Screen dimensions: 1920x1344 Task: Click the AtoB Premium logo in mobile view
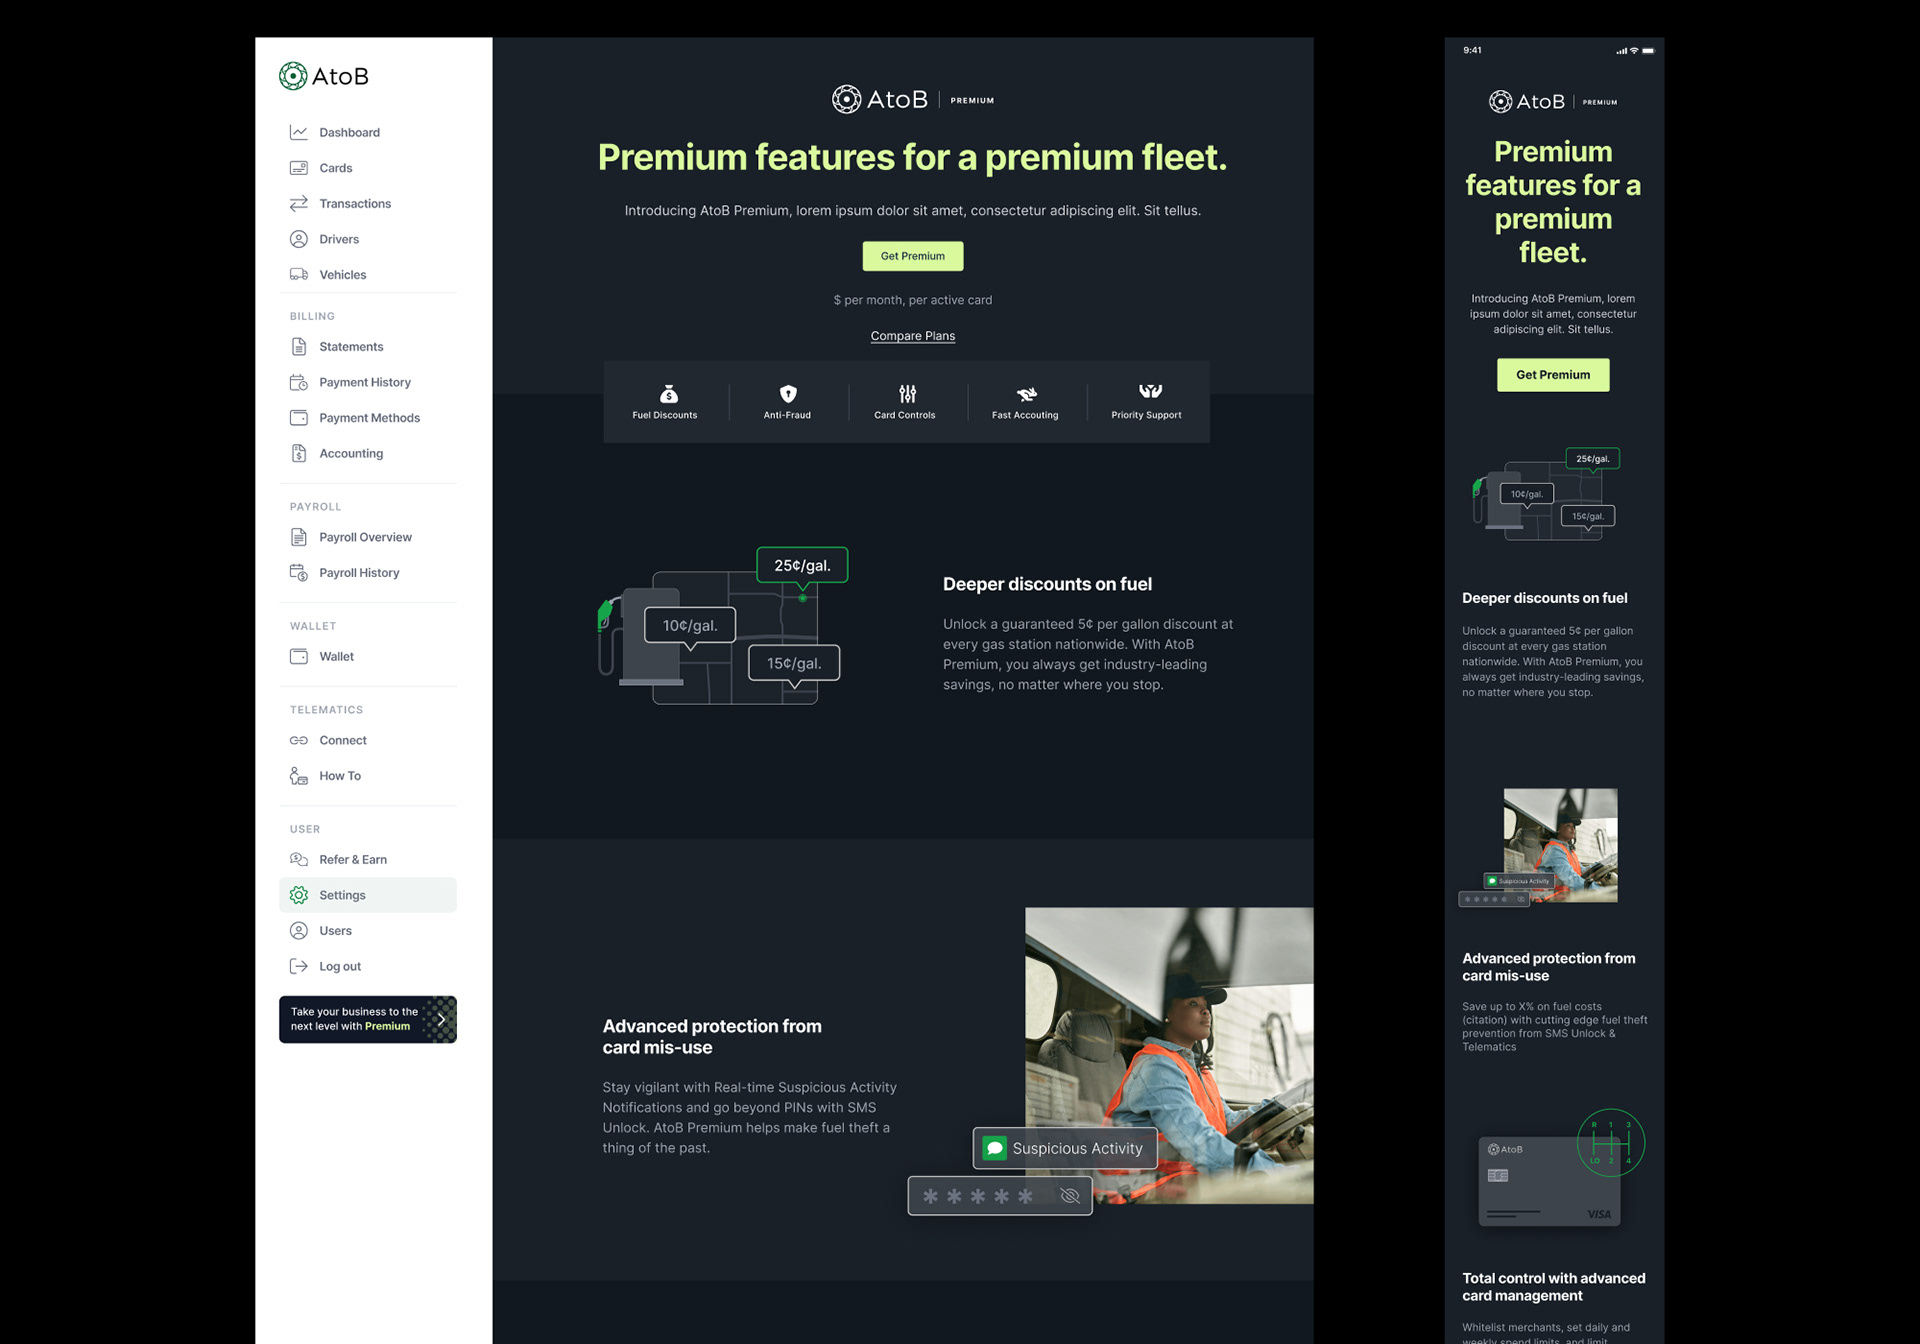pyautogui.click(x=1552, y=102)
